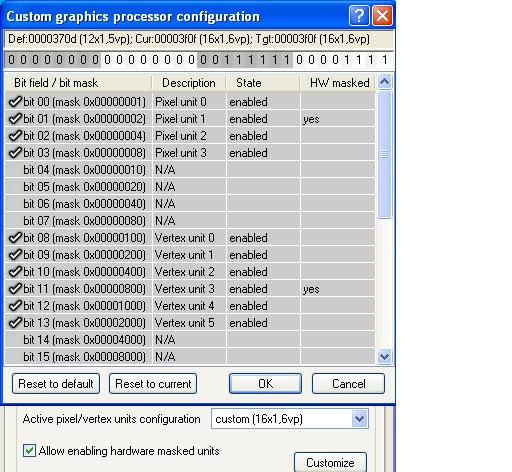Click the help question mark button
The image size is (512, 472).
point(359,15)
